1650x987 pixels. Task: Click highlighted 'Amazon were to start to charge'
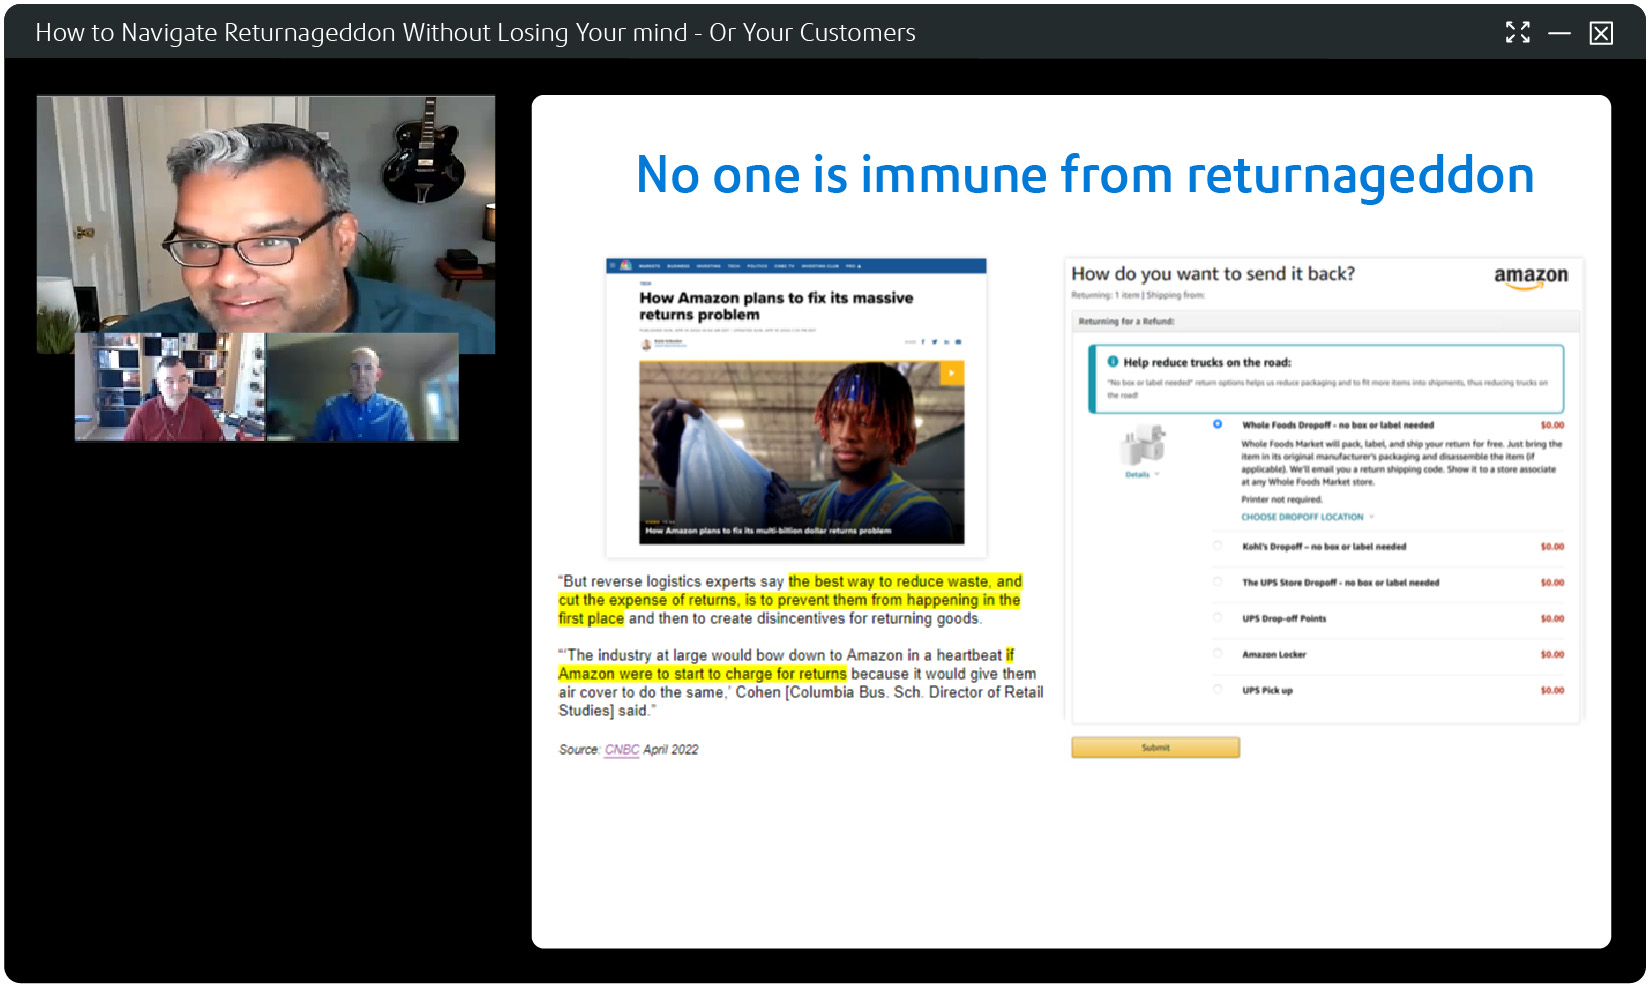pos(702,674)
